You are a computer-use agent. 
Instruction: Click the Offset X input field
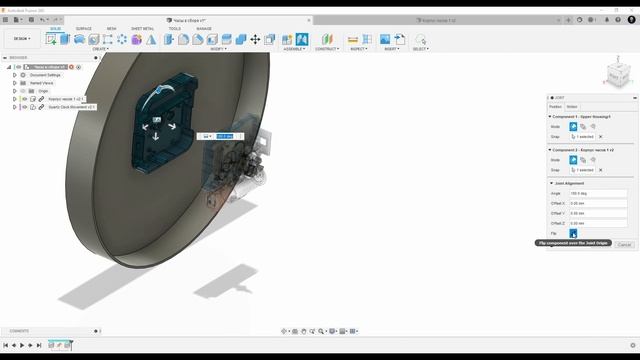tap(598, 203)
